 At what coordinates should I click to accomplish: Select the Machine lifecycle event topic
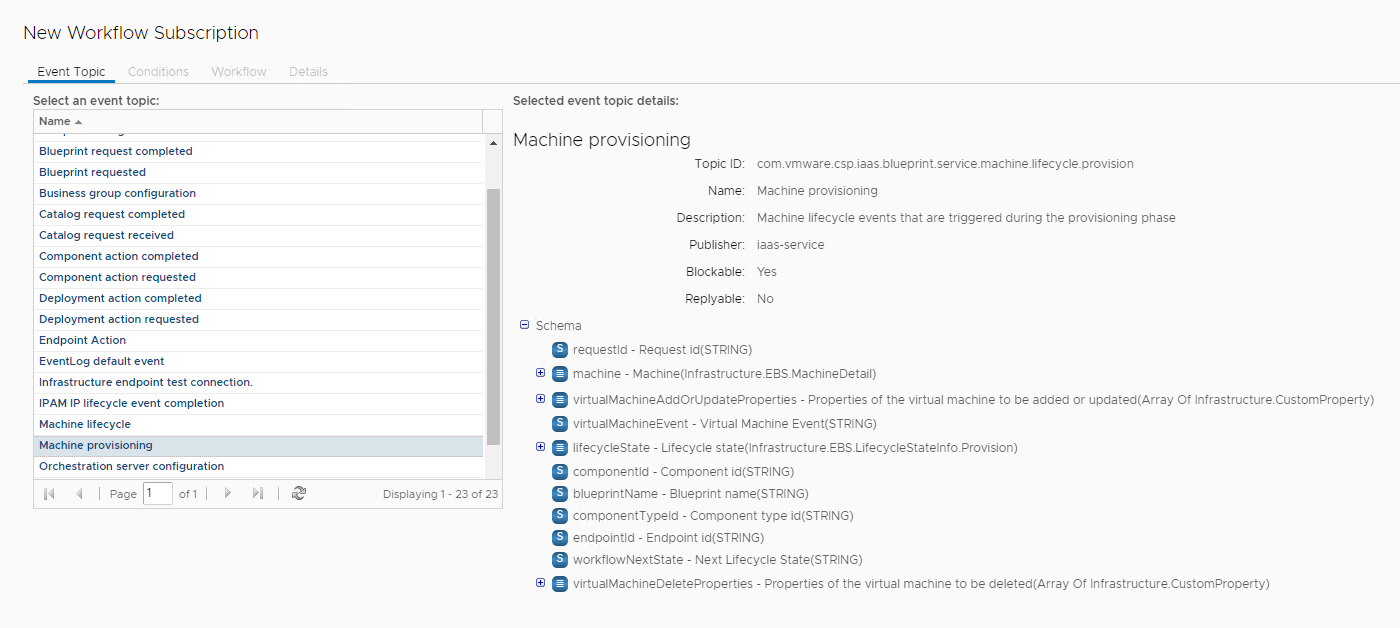[84, 423]
